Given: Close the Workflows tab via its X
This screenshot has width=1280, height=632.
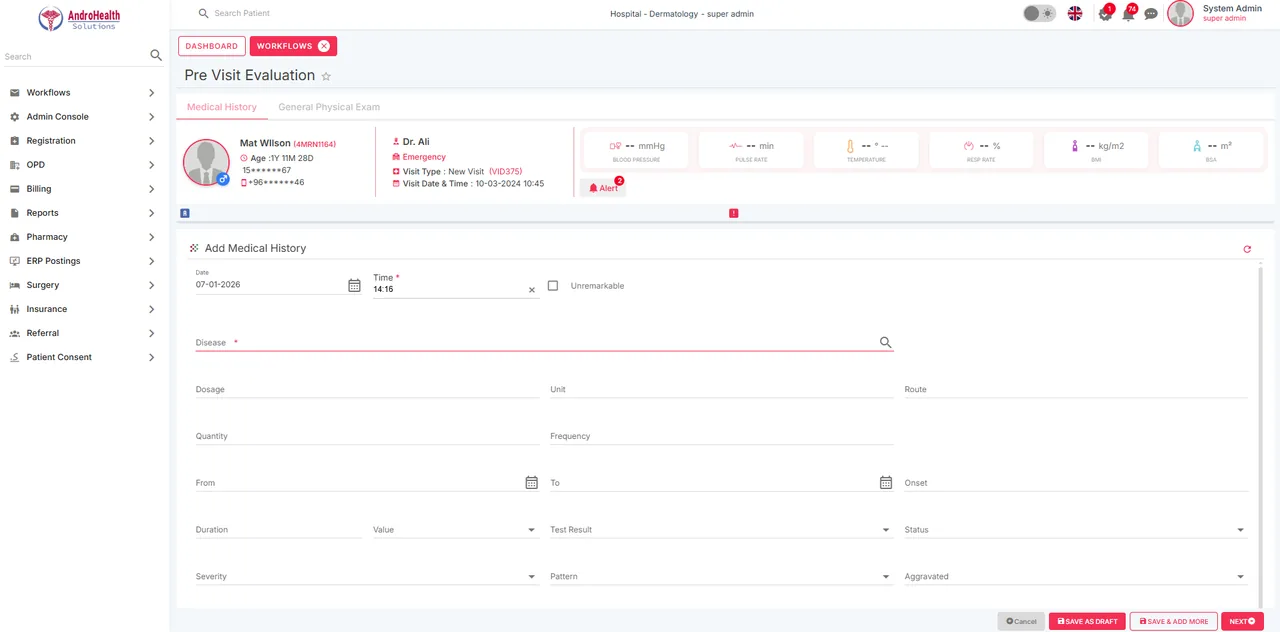Looking at the screenshot, I should click(324, 46).
